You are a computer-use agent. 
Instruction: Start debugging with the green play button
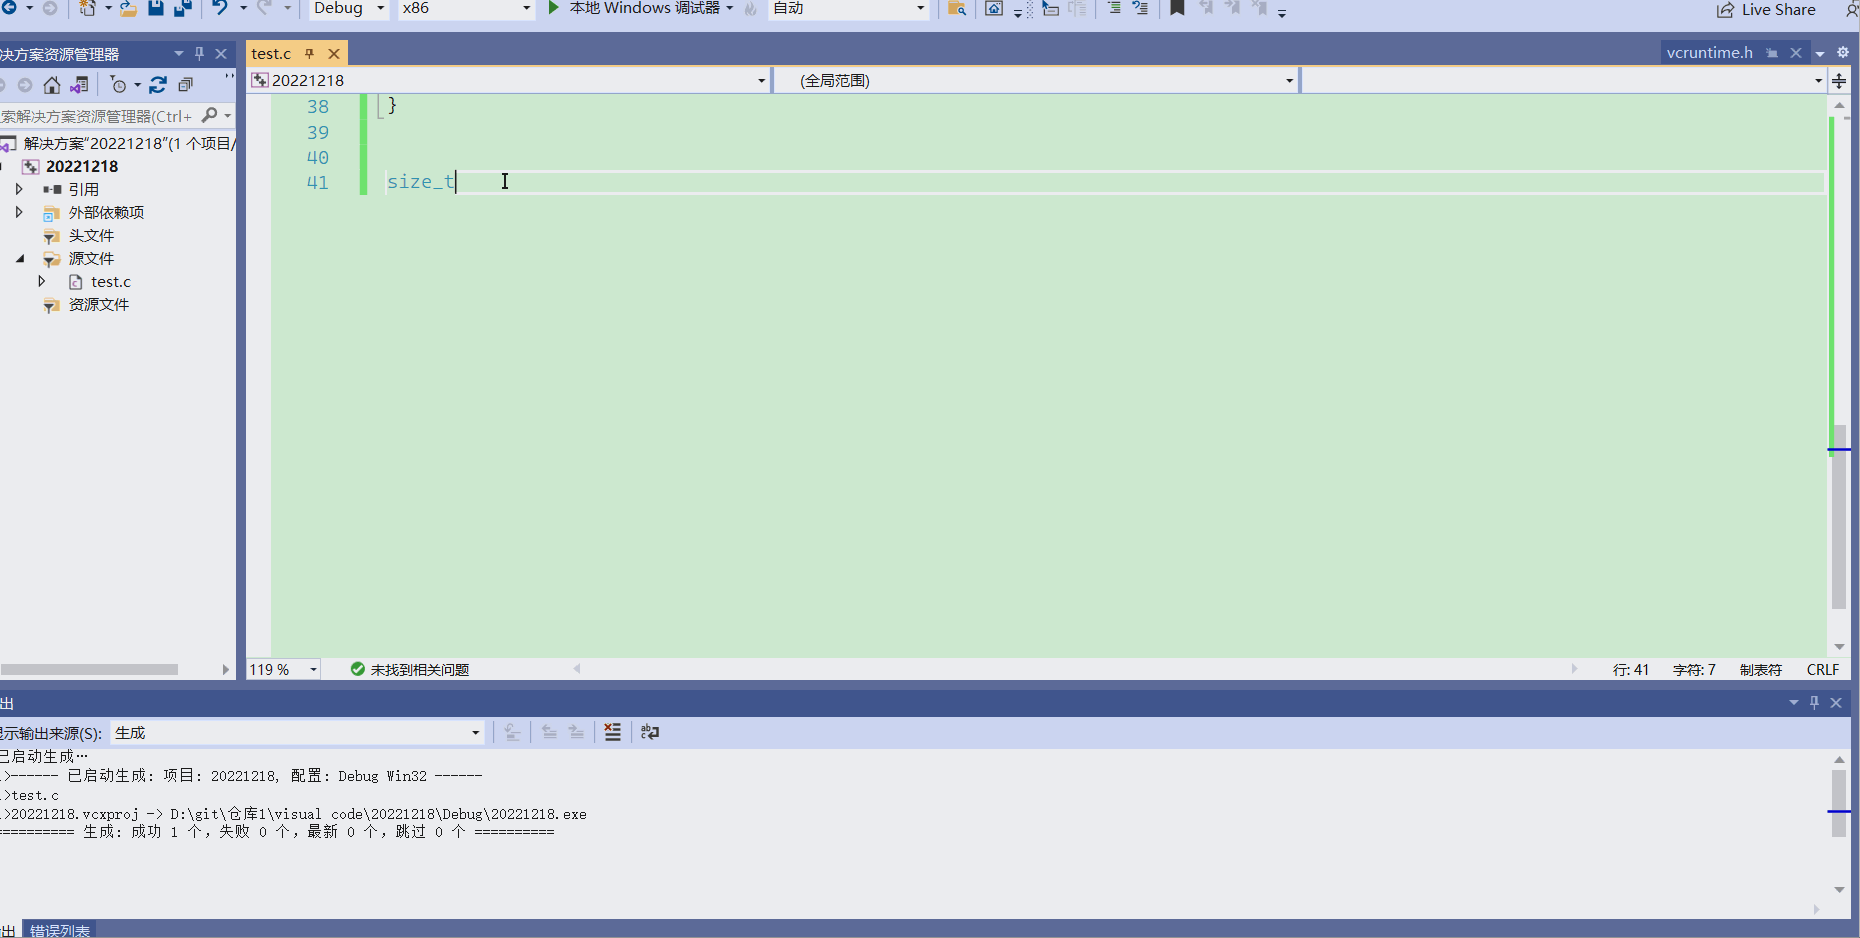[x=554, y=8]
